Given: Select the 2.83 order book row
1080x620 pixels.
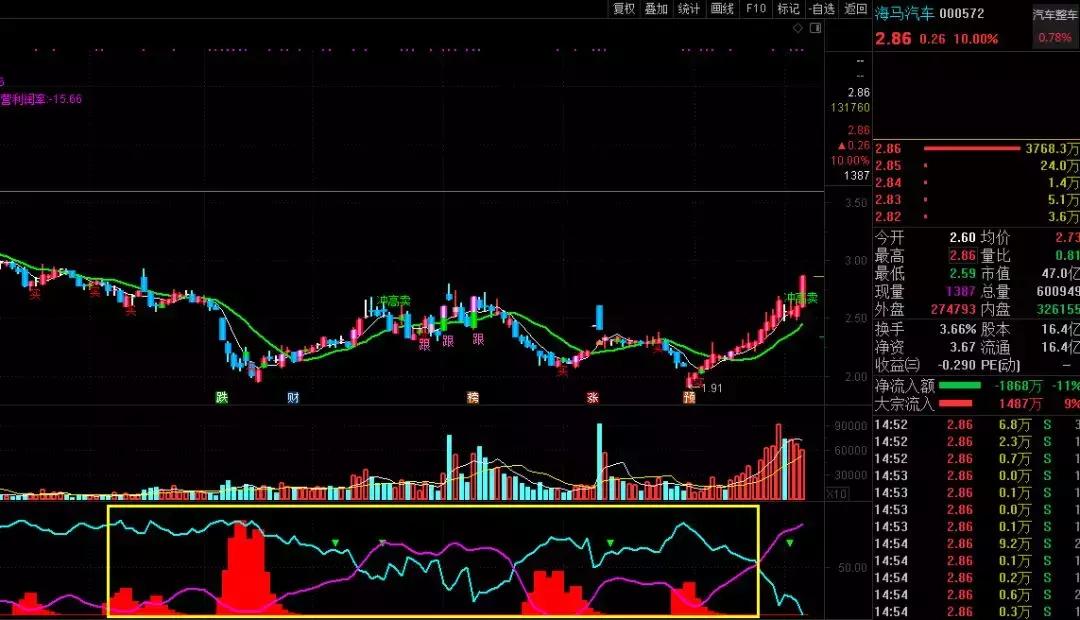Looking at the screenshot, I should pos(976,199).
